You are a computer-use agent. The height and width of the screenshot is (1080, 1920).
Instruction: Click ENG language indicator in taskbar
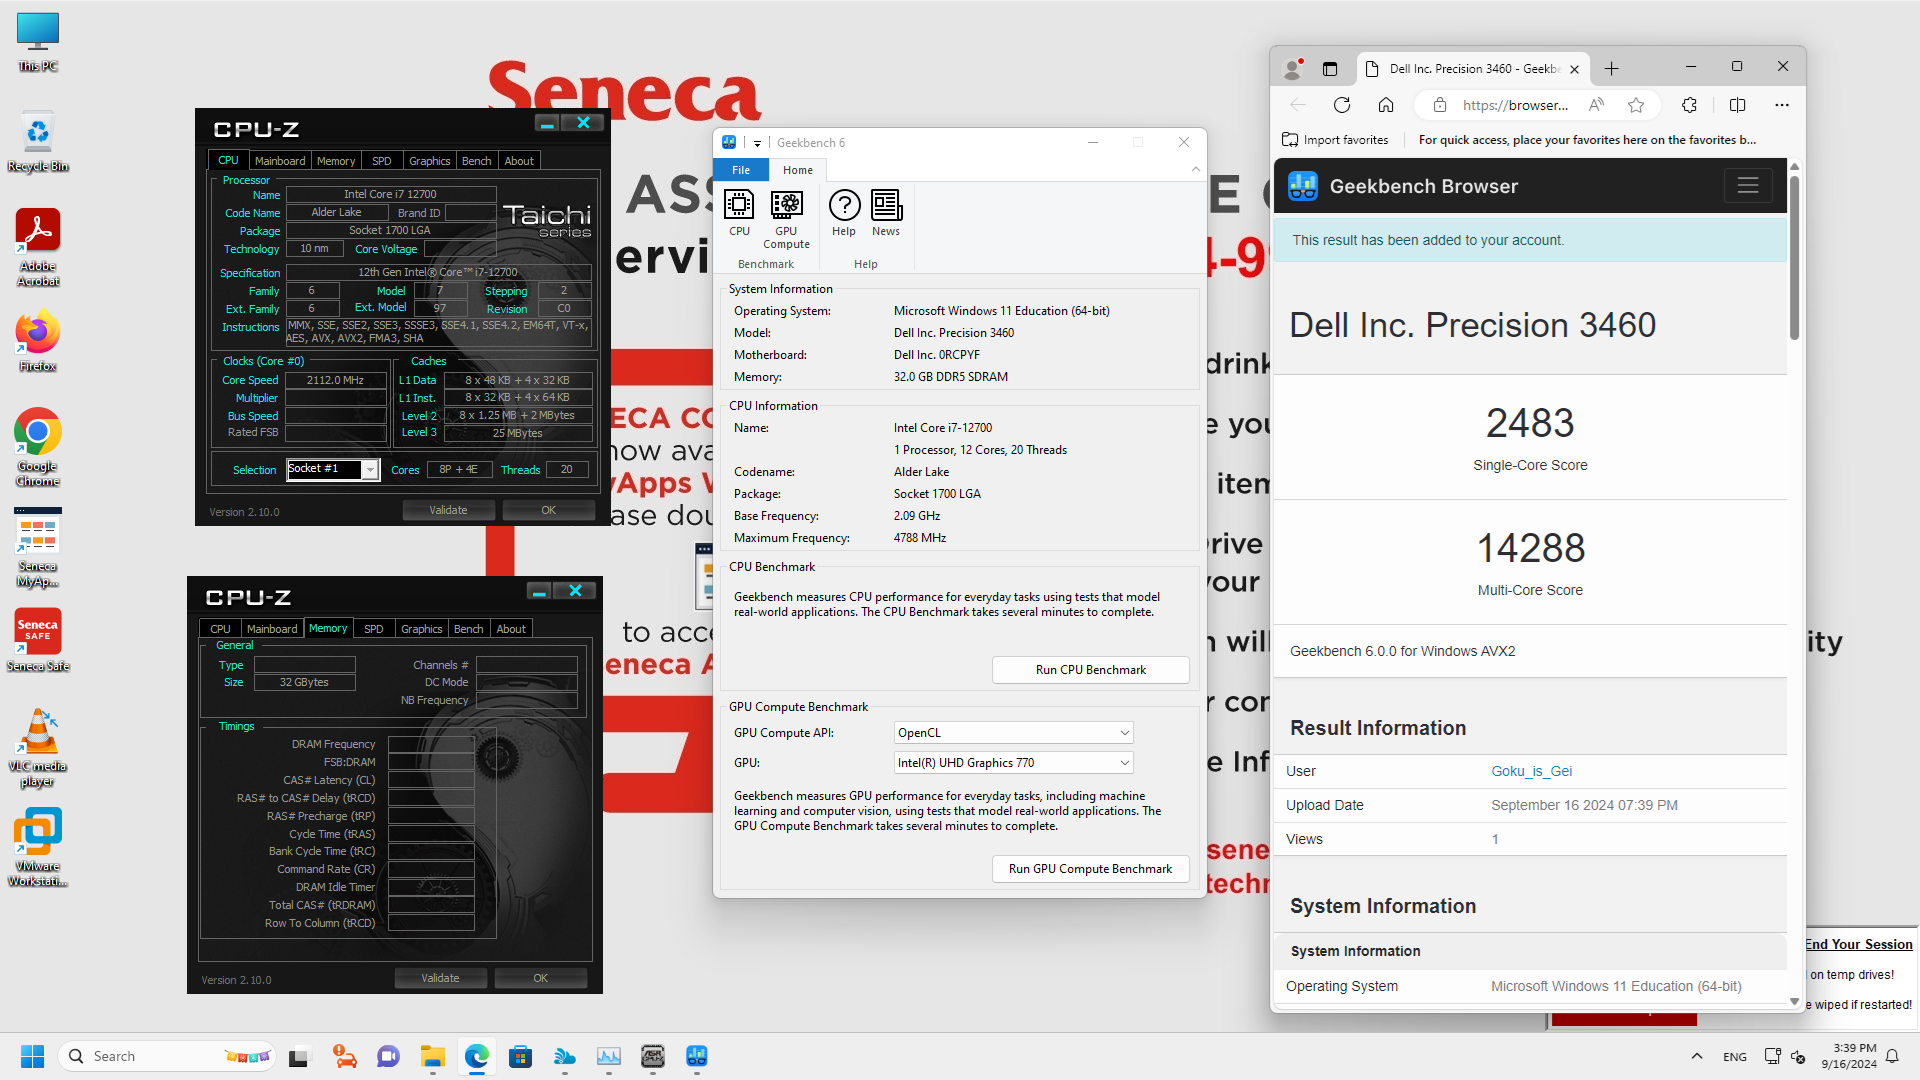tap(1735, 1057)
